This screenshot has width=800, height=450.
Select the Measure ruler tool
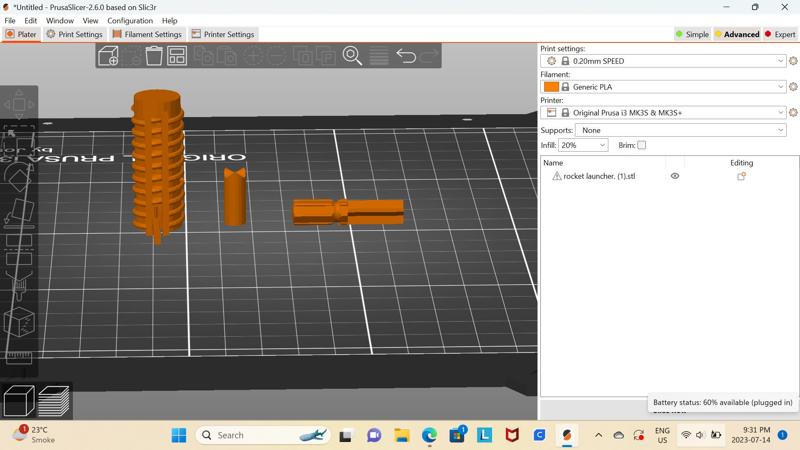tap(19, 356)
